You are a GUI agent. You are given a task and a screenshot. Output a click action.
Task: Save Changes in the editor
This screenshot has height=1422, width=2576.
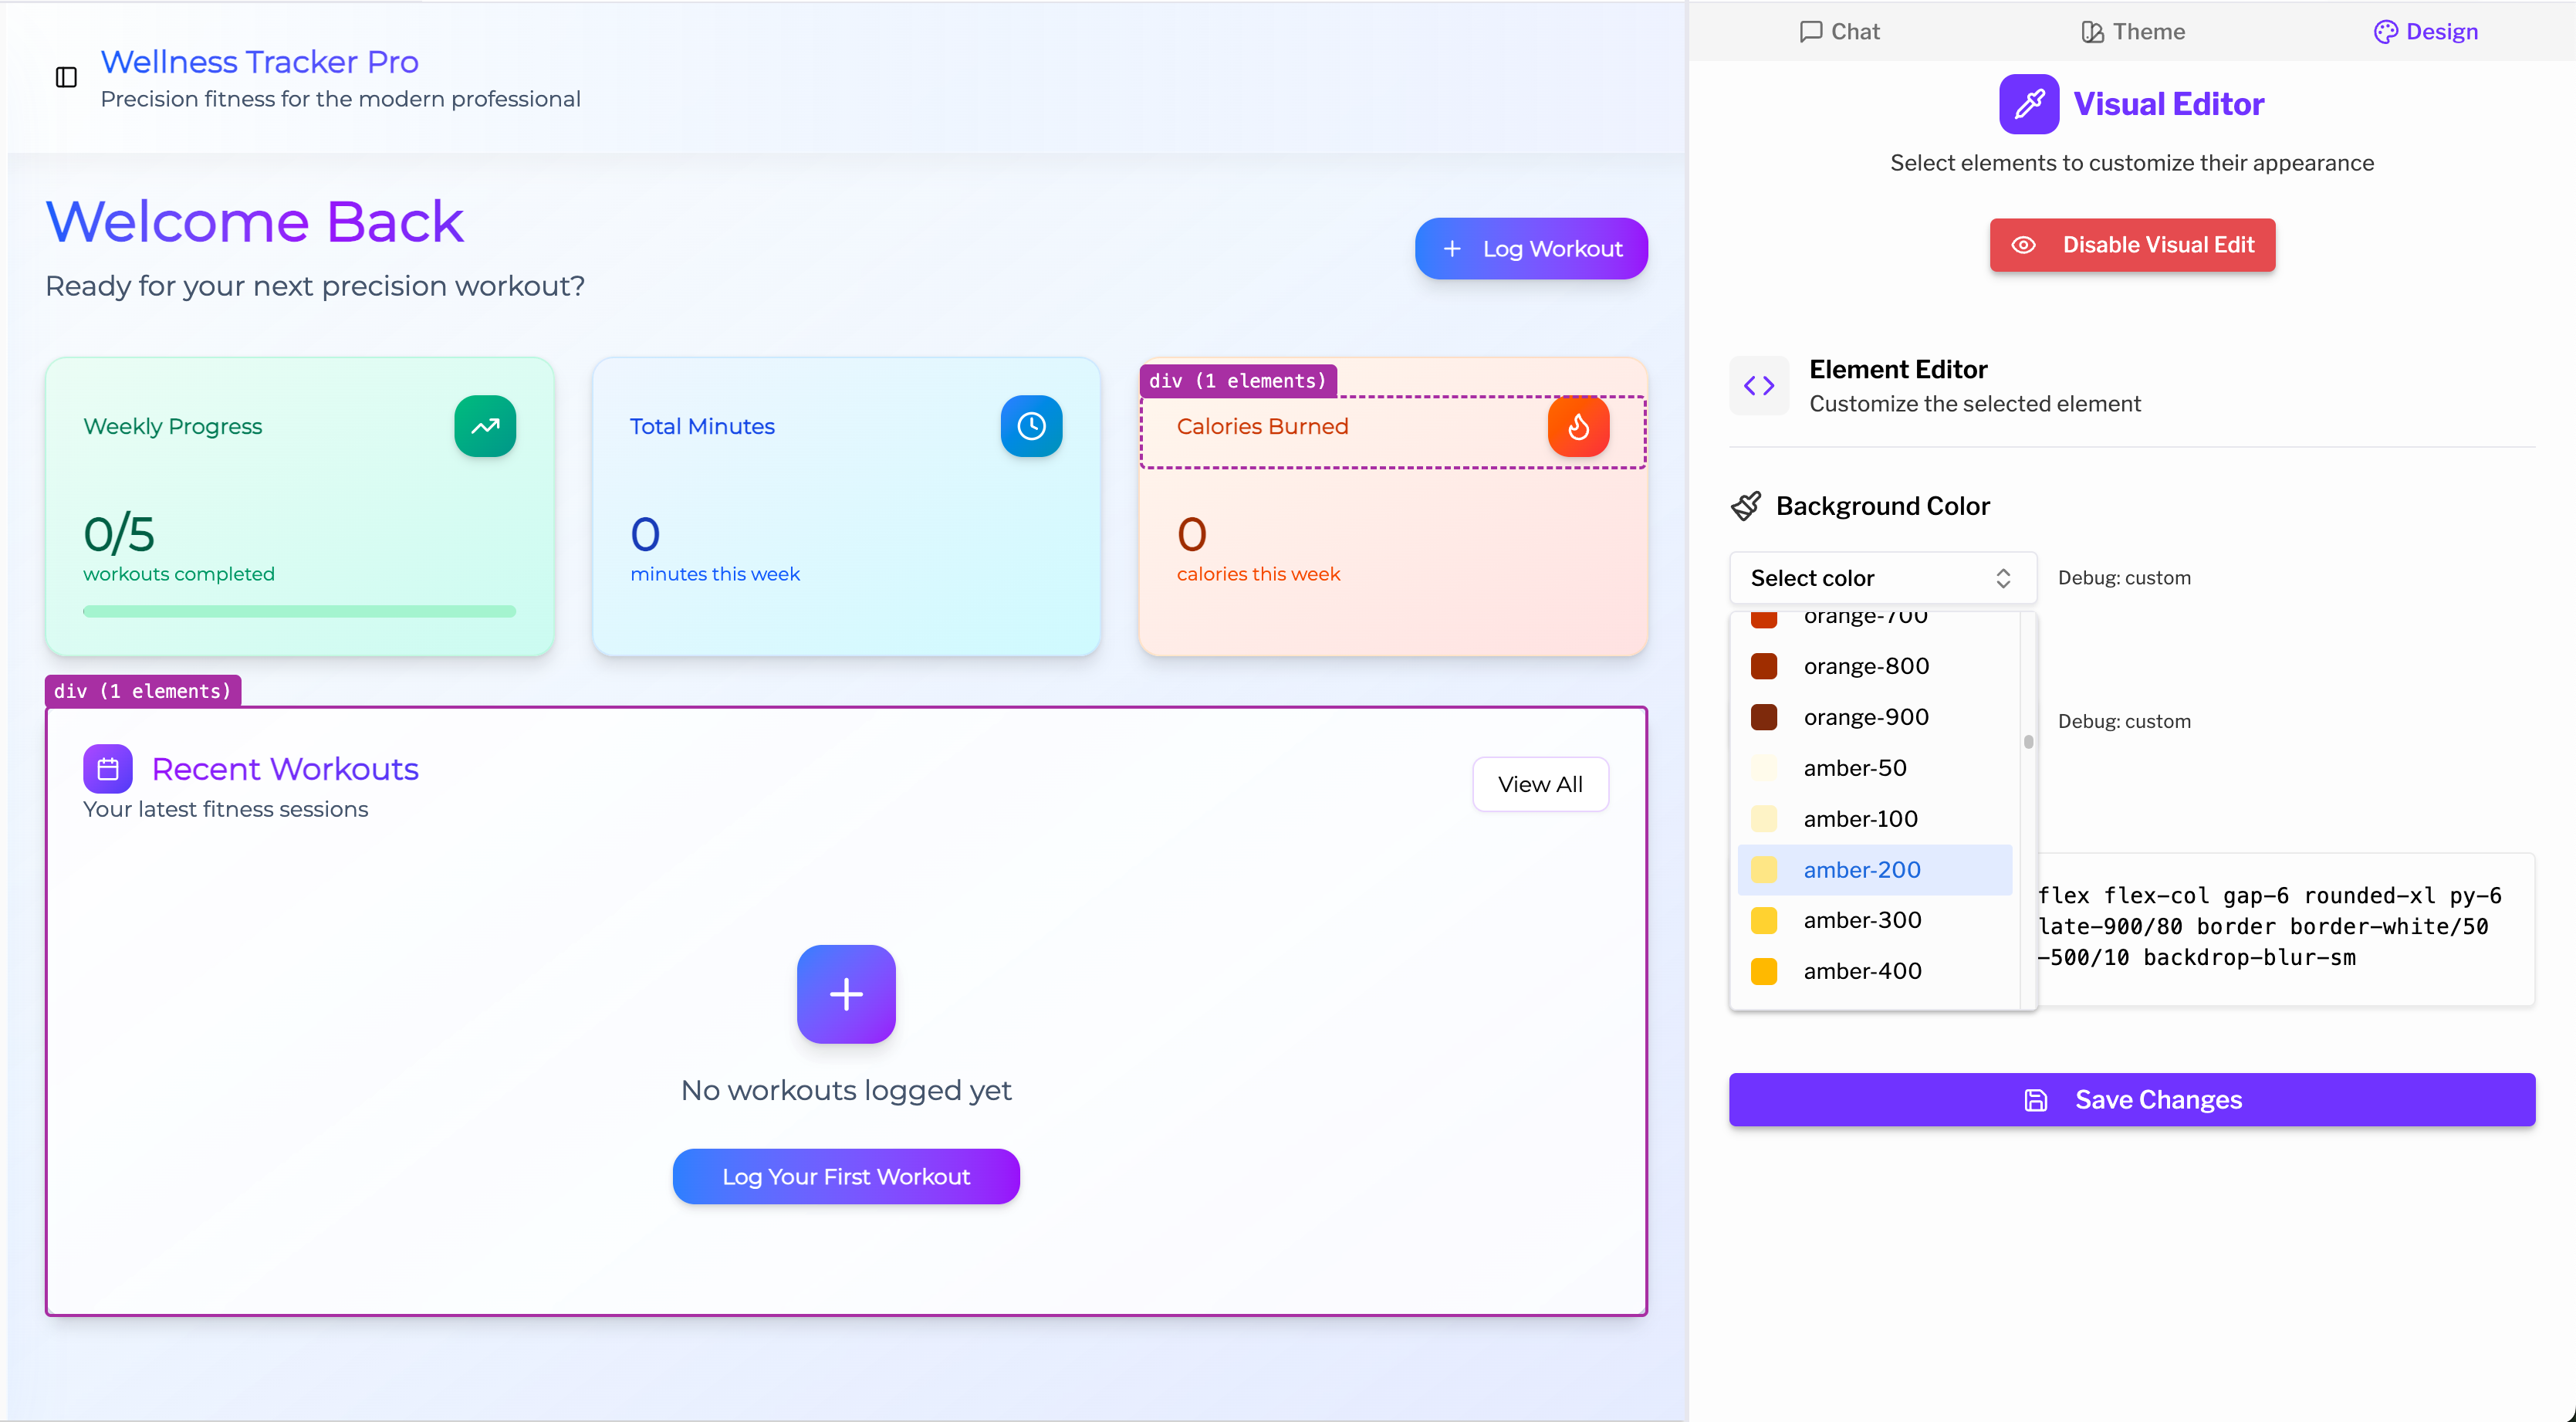2132,1100
